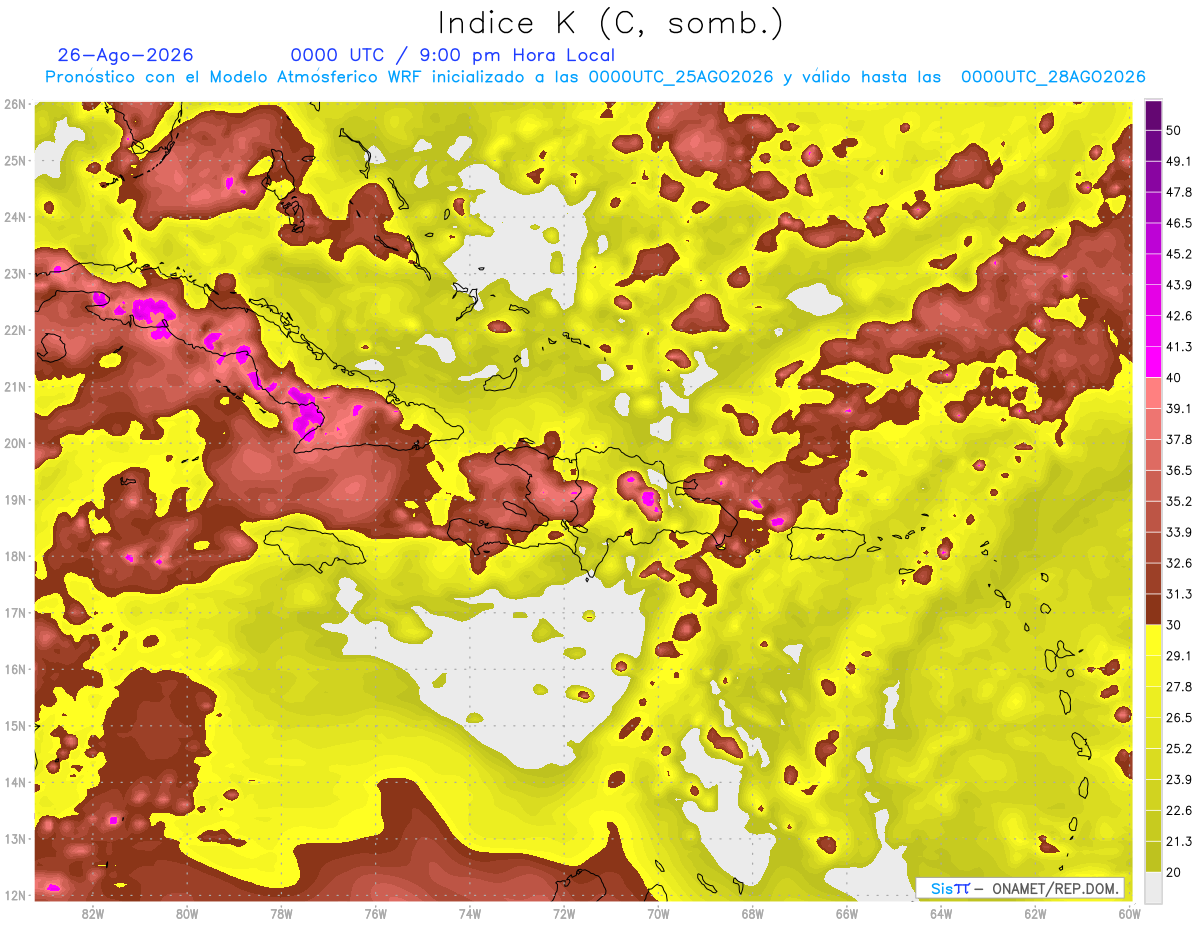Click longitude axis label "82W"
This screenshot has height=927, width=1200.
pos(94,913)
